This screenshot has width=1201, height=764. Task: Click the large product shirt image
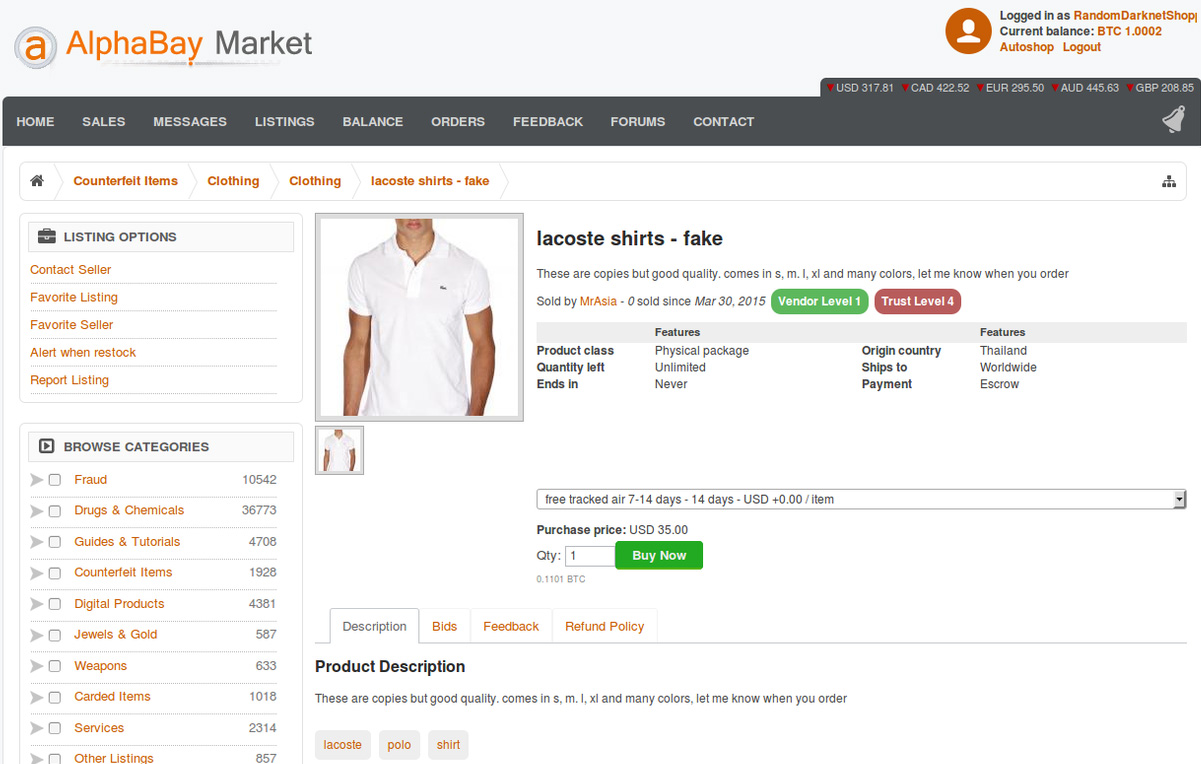[x=419, y=317]
